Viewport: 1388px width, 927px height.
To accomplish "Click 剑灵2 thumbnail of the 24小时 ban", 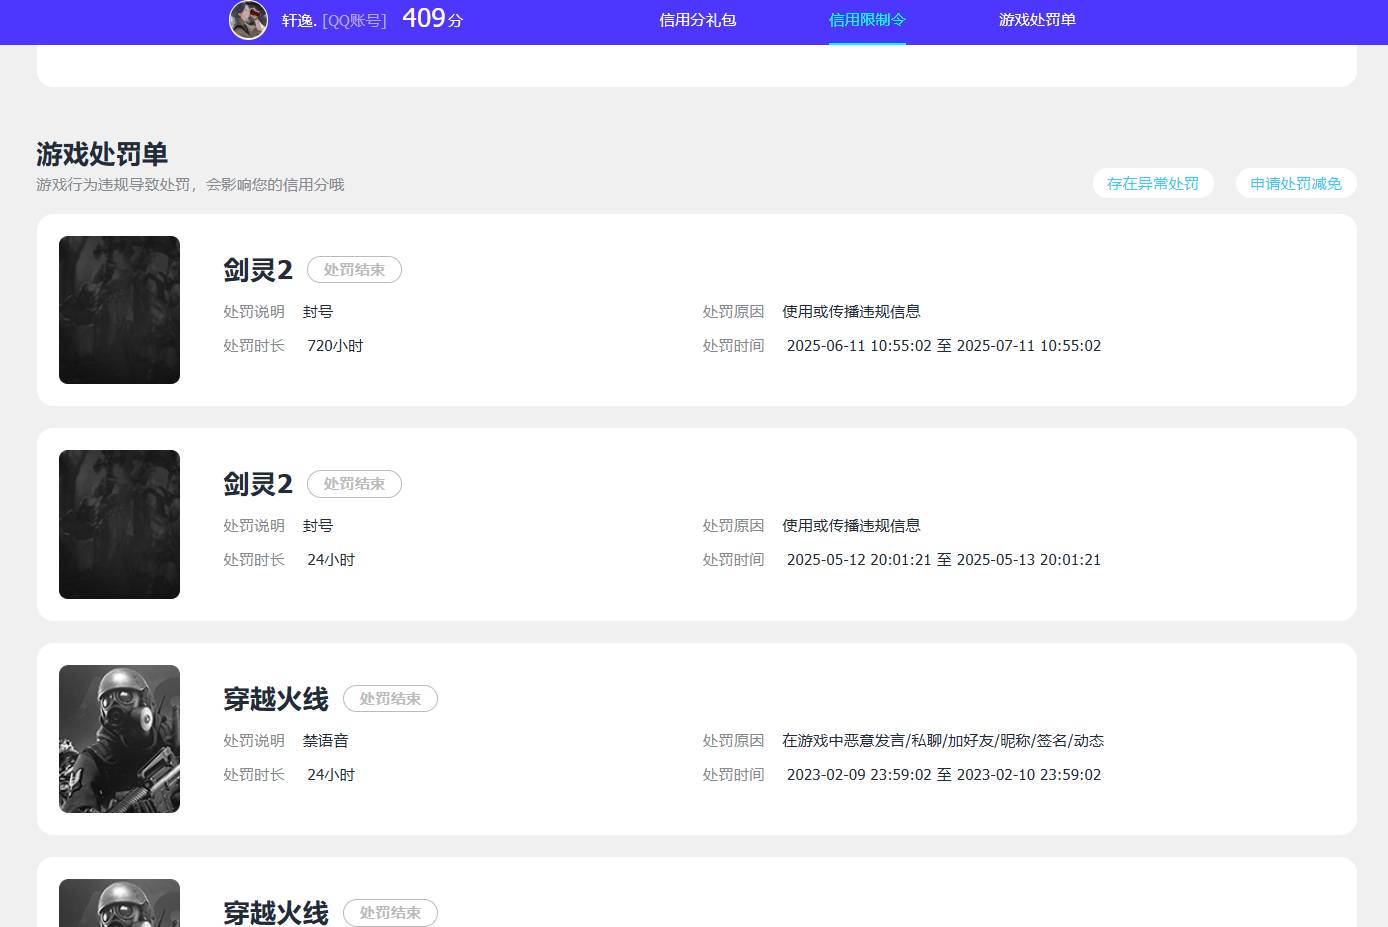I will point(119,524).
